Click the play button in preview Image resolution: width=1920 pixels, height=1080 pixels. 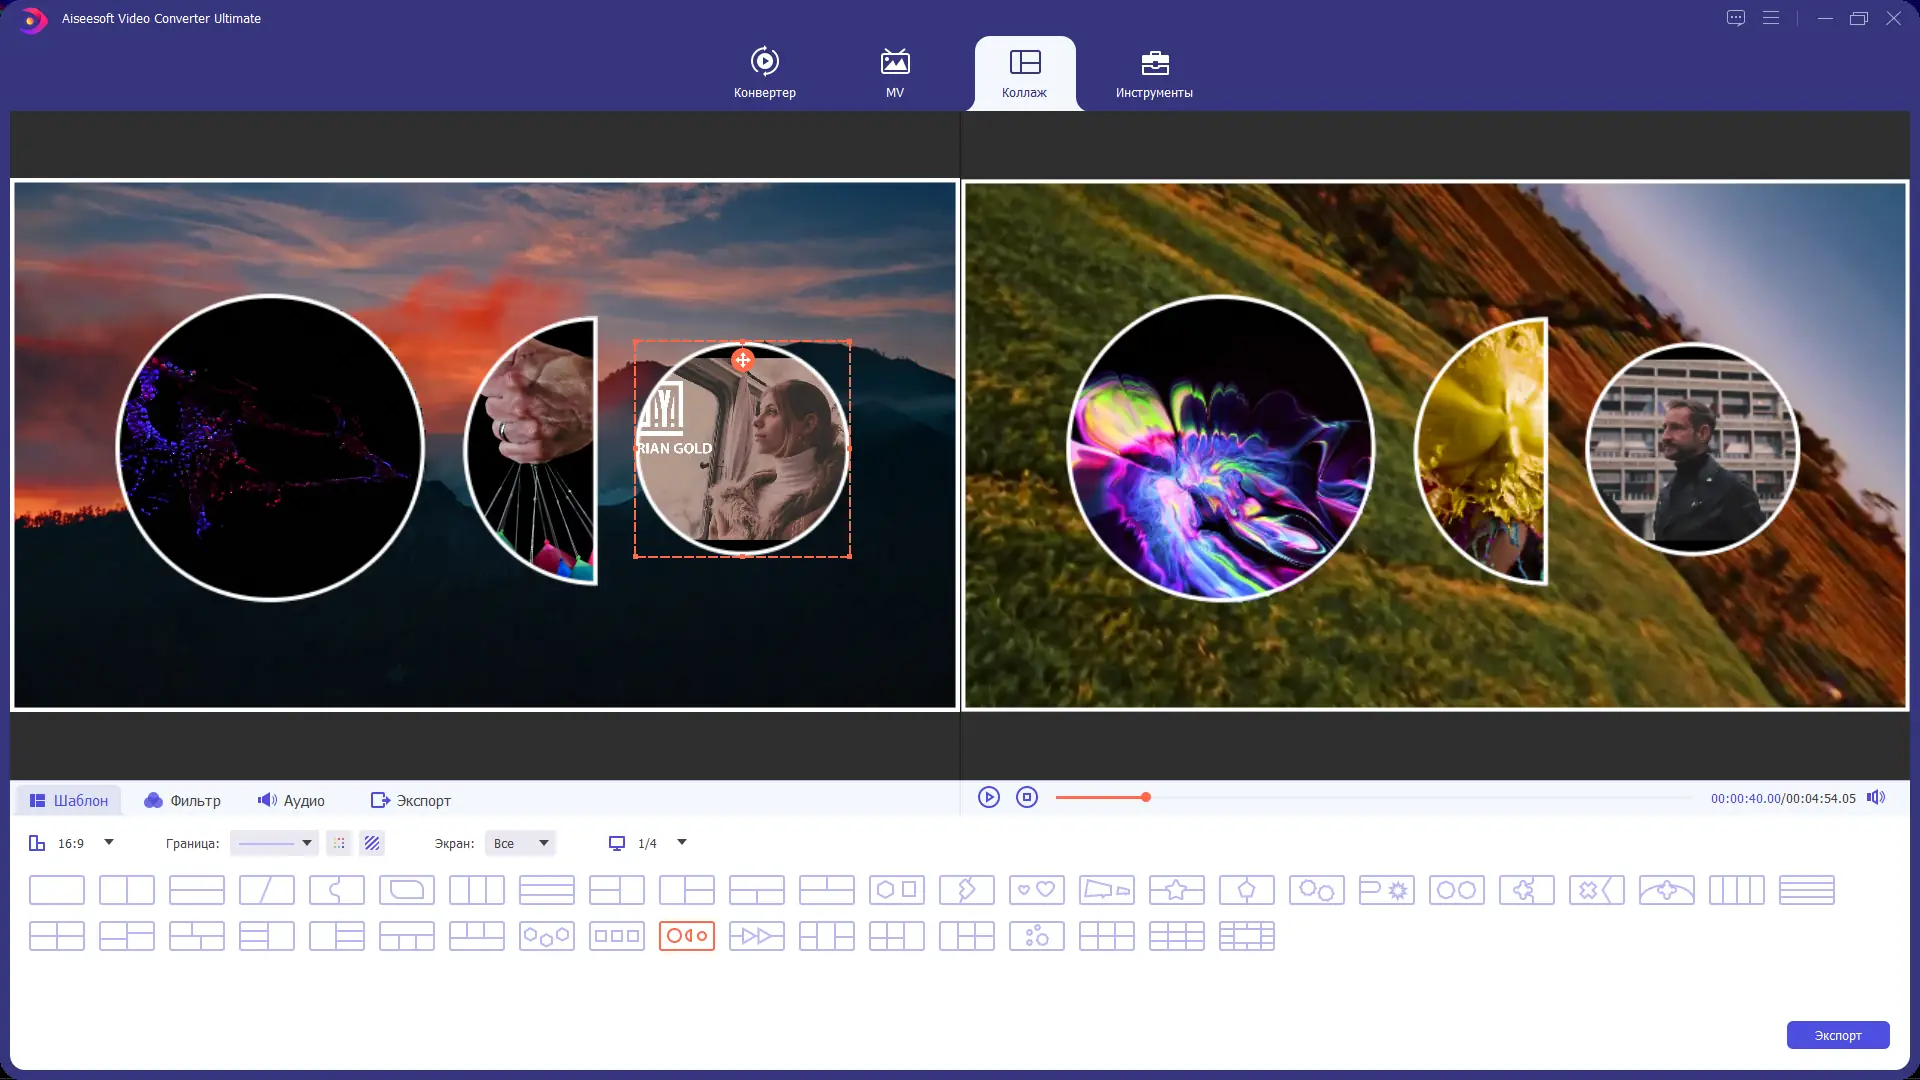(988, 797)
